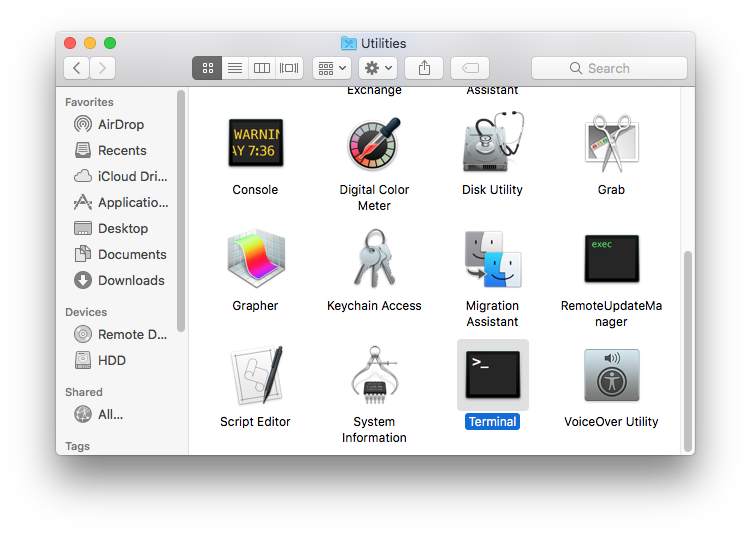Open the arrange-by grouping dropdown
Screen dimensions: 751x535
tap(331, 68)
